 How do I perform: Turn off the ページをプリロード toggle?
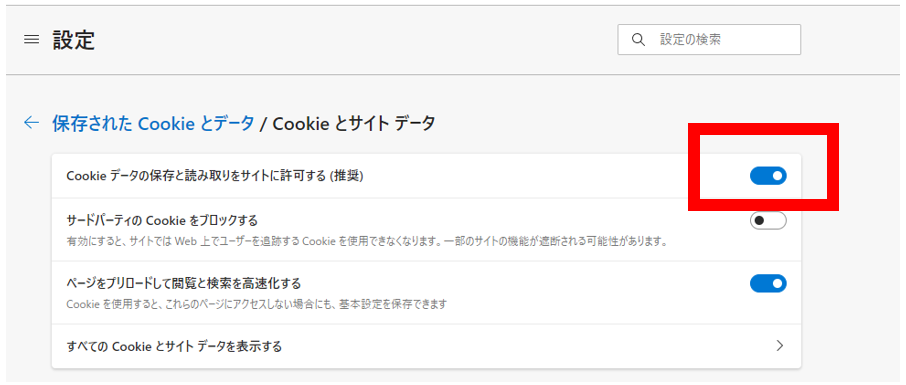tap(768, 283)
